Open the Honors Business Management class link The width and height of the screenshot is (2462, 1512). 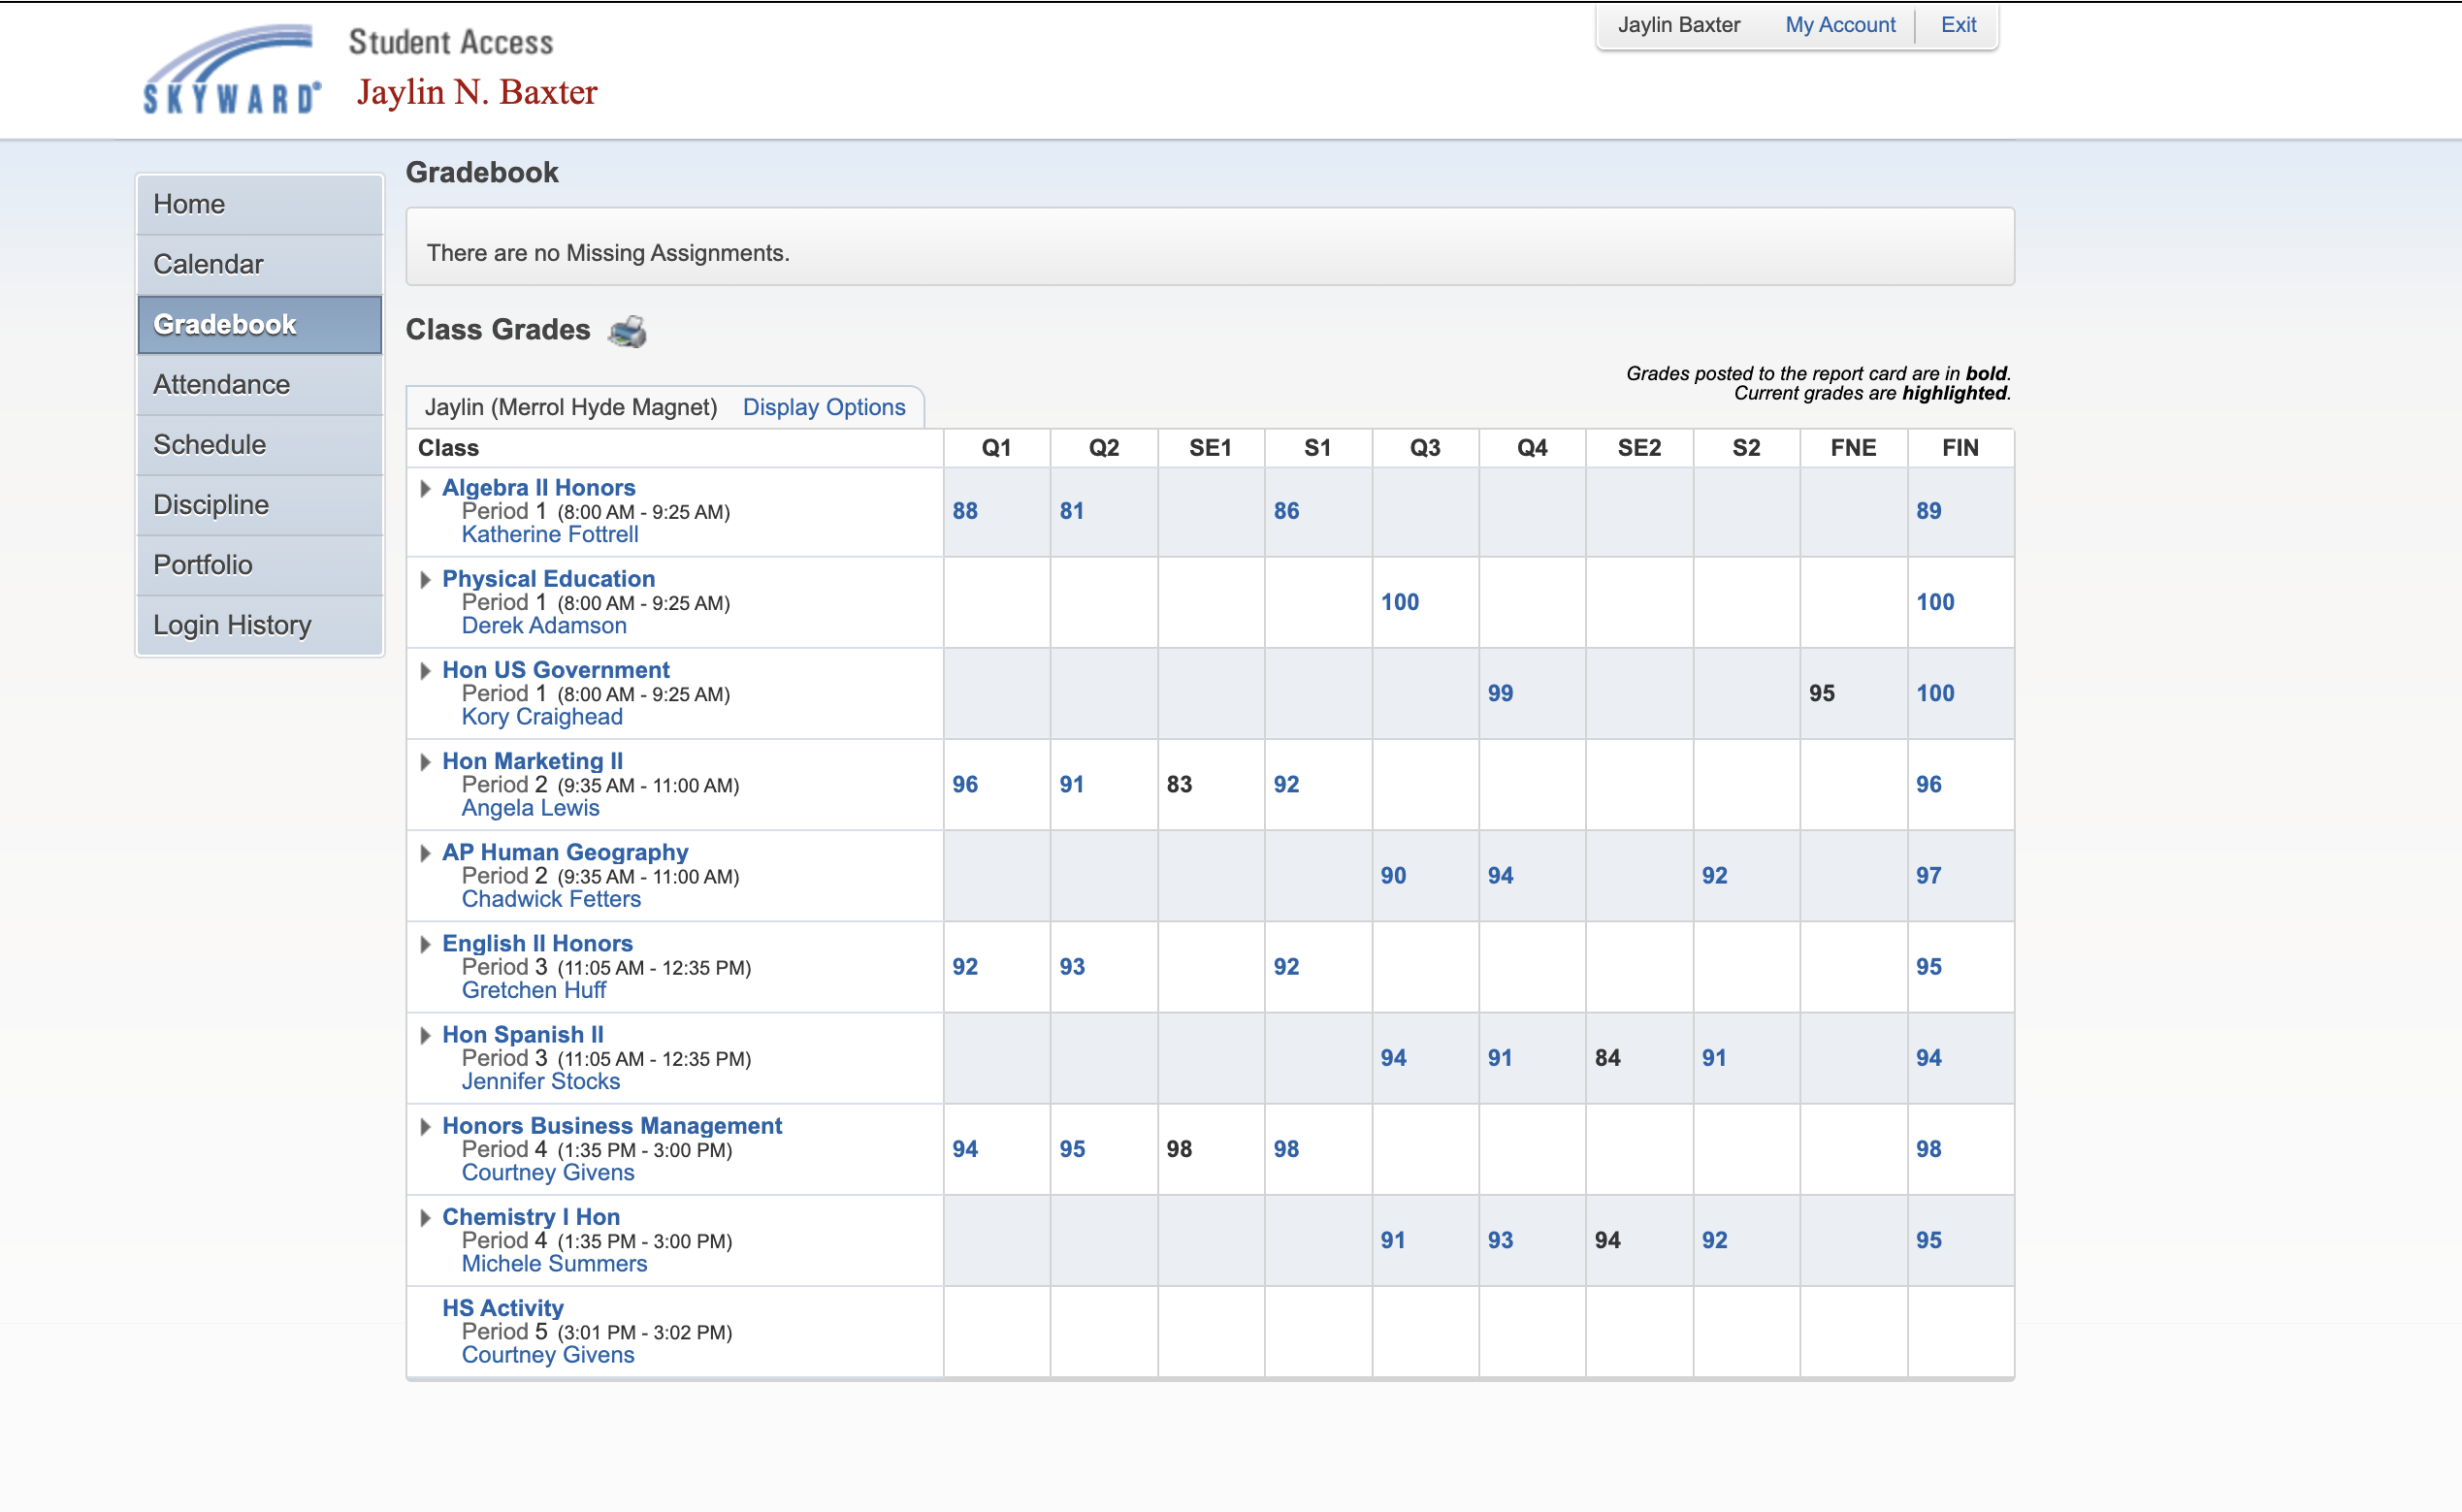[x=612, y=1125]
